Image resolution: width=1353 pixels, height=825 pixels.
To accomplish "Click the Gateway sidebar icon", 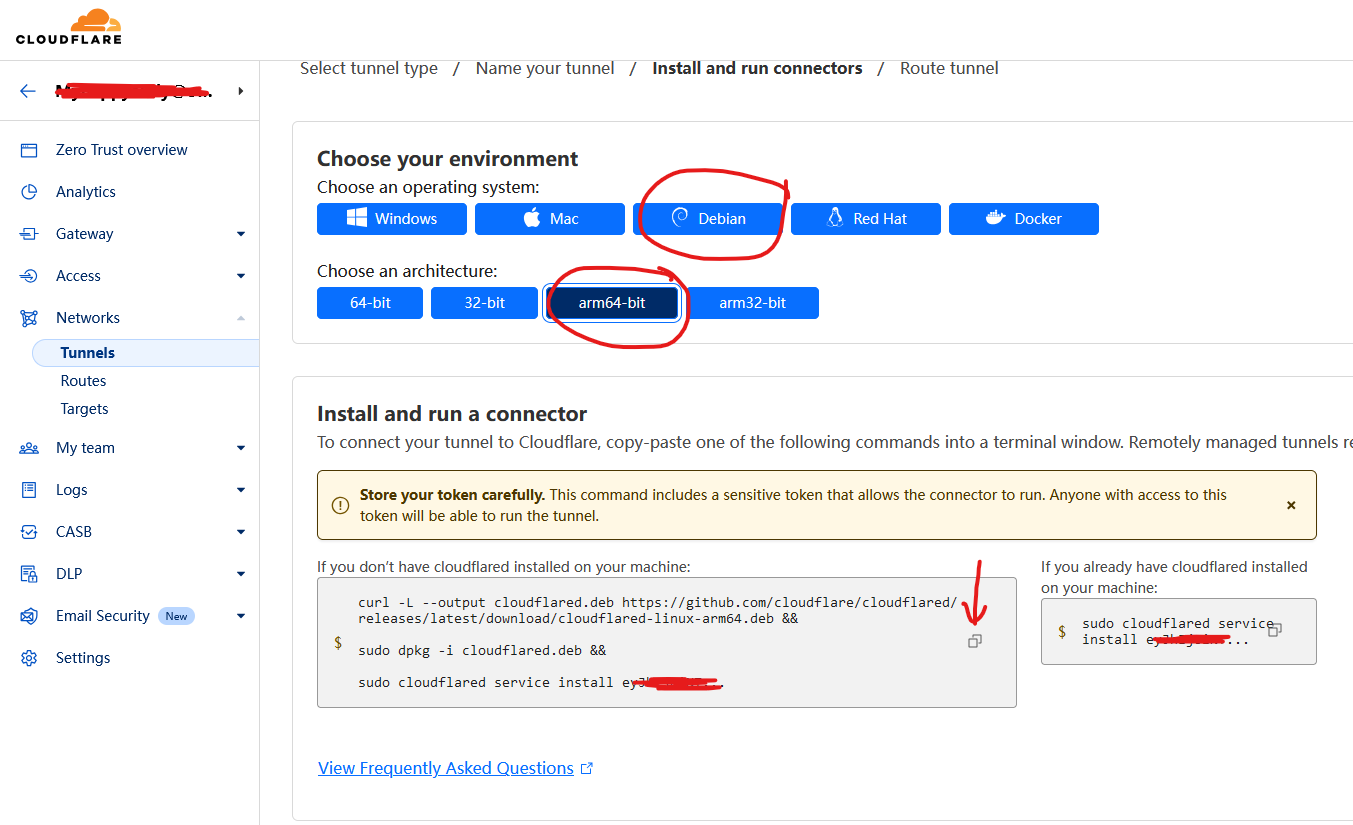I will coord(29,234).
